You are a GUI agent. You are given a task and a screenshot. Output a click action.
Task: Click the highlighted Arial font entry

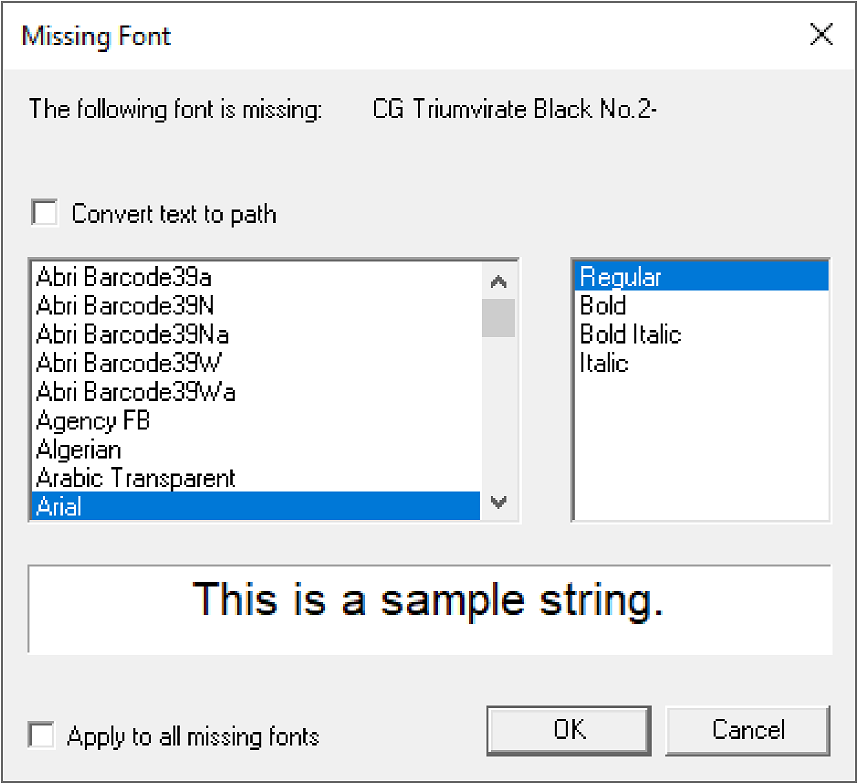[59, 506]
